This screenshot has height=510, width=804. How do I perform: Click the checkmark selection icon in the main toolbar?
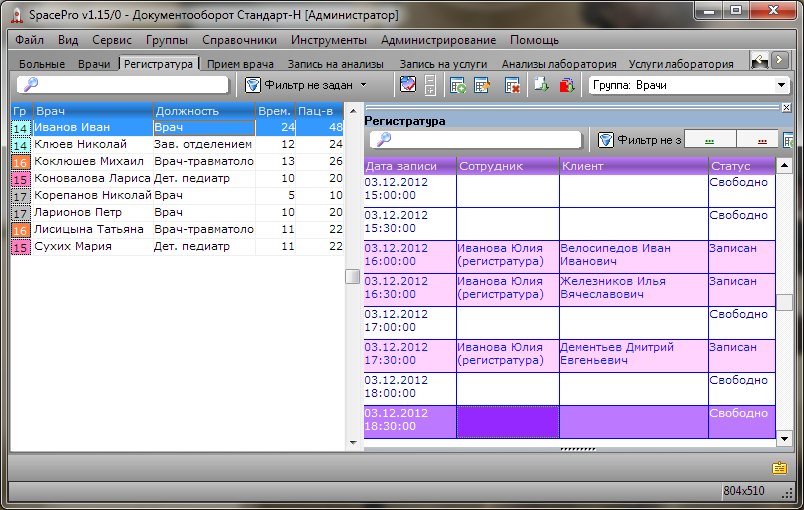[x=408, y=85]
